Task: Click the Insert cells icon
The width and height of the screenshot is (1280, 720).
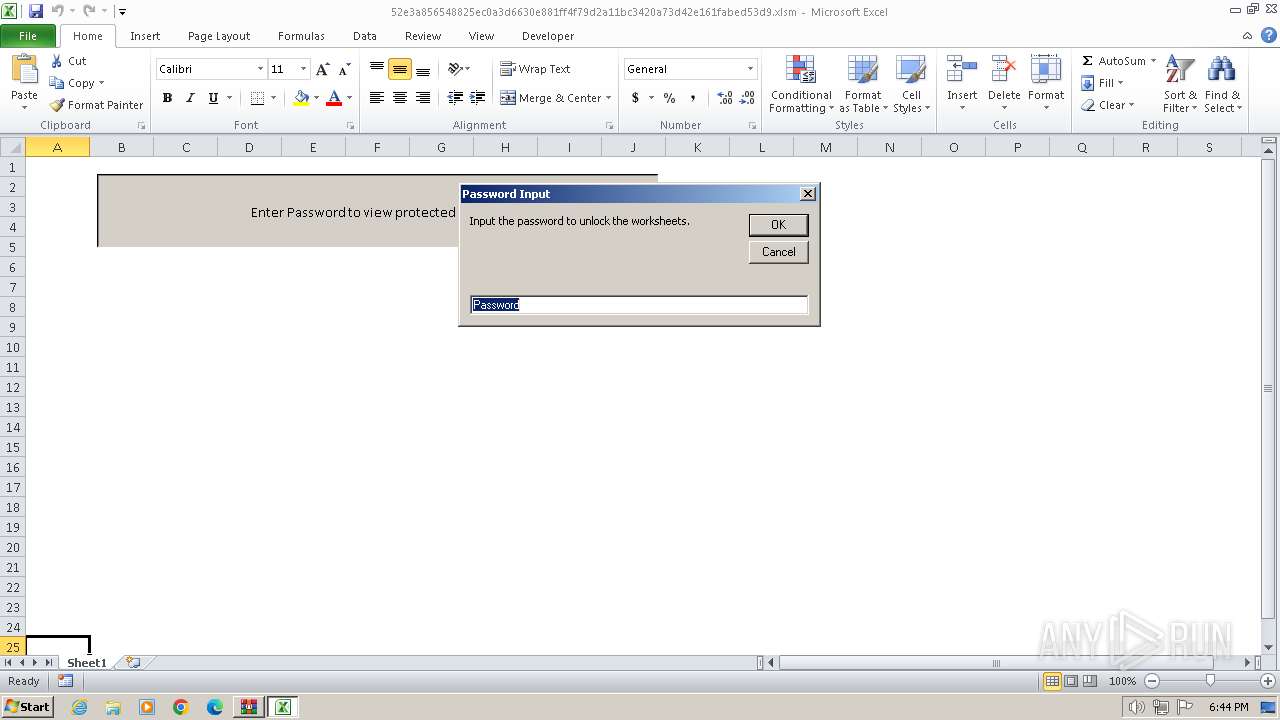Action: tap(962, 70)
